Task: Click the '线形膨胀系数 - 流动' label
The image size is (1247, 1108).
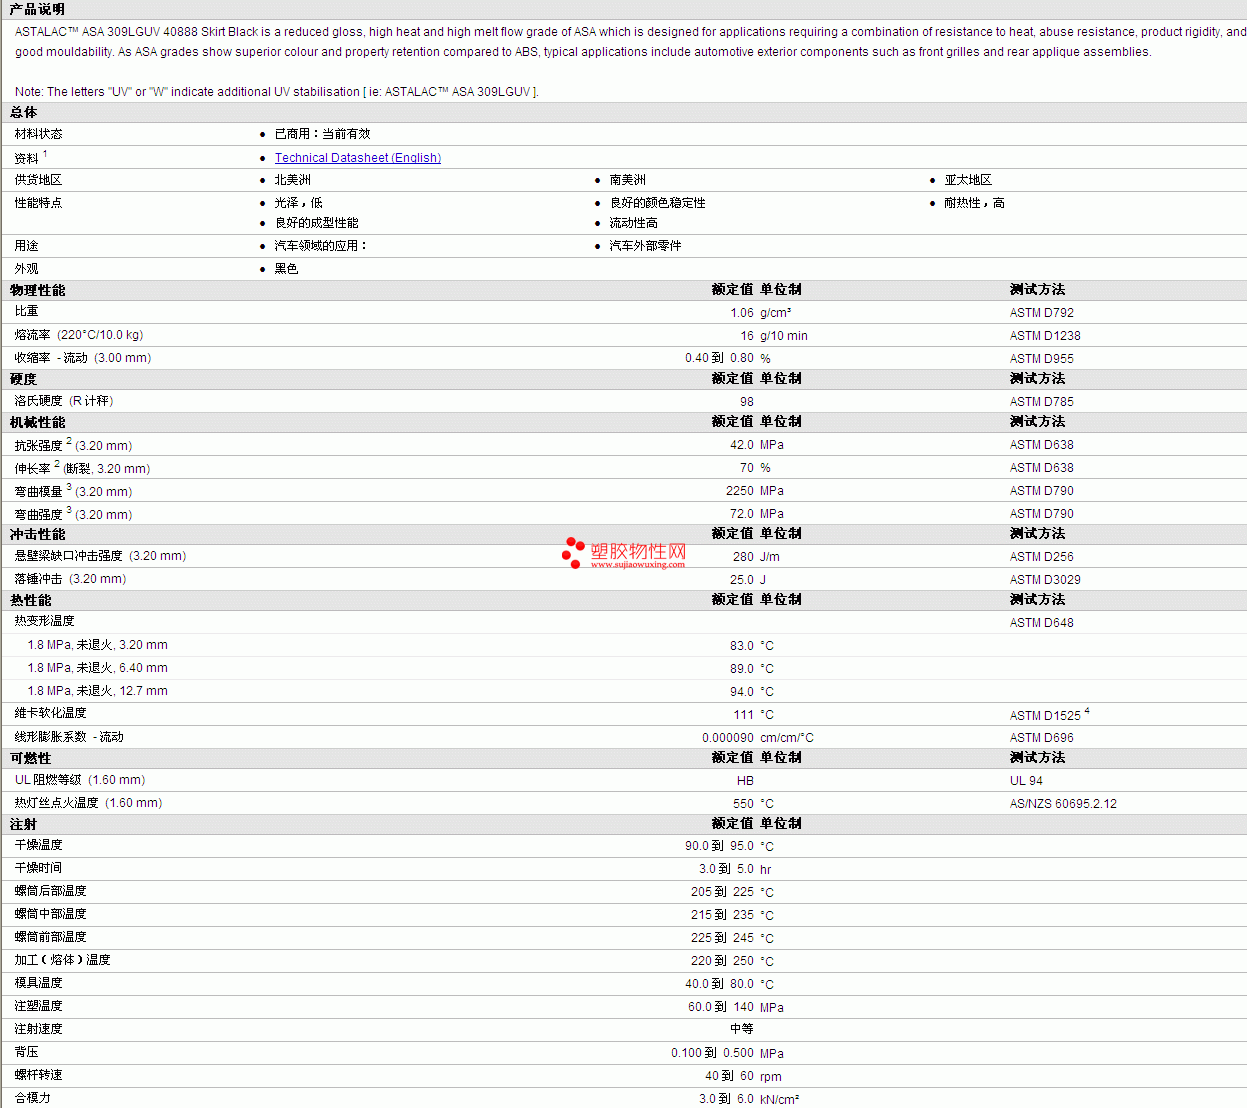Action: click(x=69, y=737)
